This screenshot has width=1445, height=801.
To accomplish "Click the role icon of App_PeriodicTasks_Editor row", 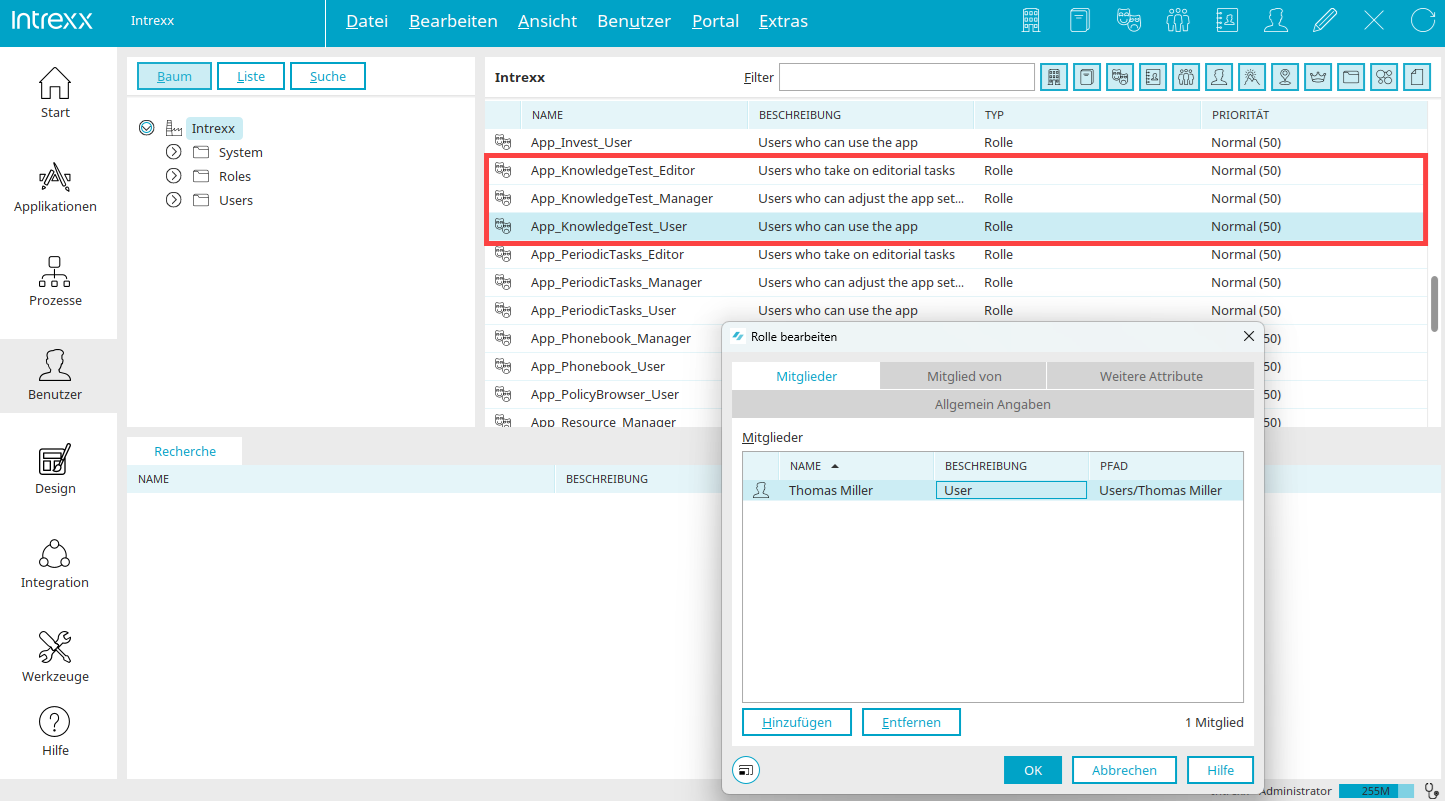I will click(503, 255).
